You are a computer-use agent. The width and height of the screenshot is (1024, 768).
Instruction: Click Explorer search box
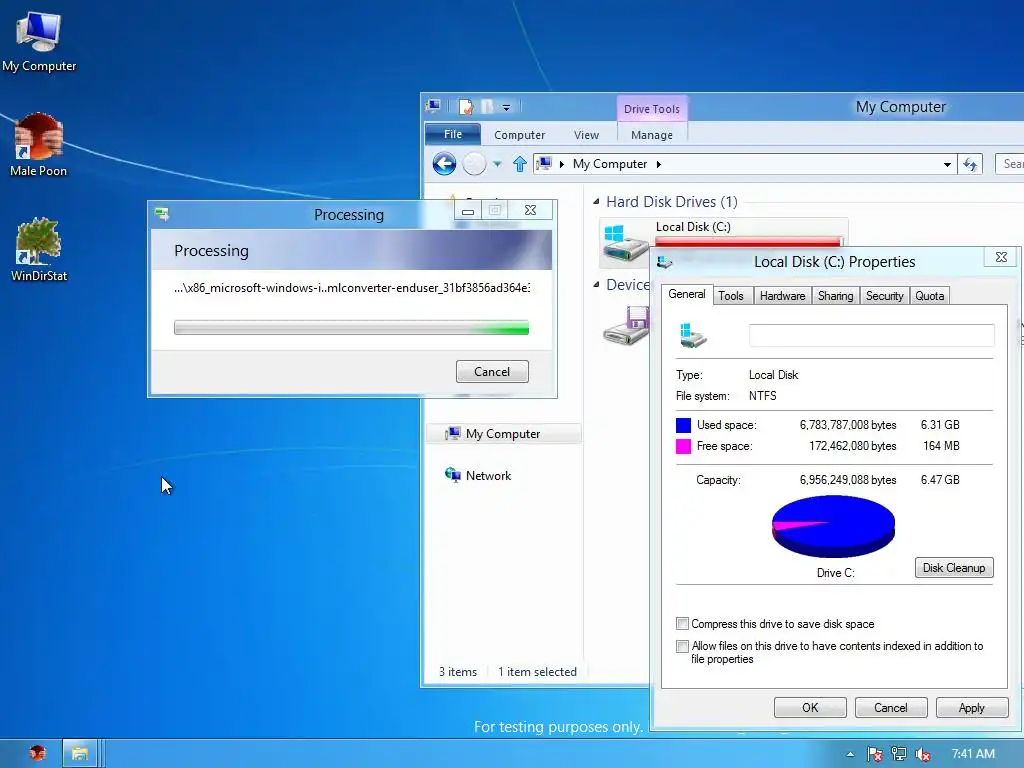tap(1010, 164)
